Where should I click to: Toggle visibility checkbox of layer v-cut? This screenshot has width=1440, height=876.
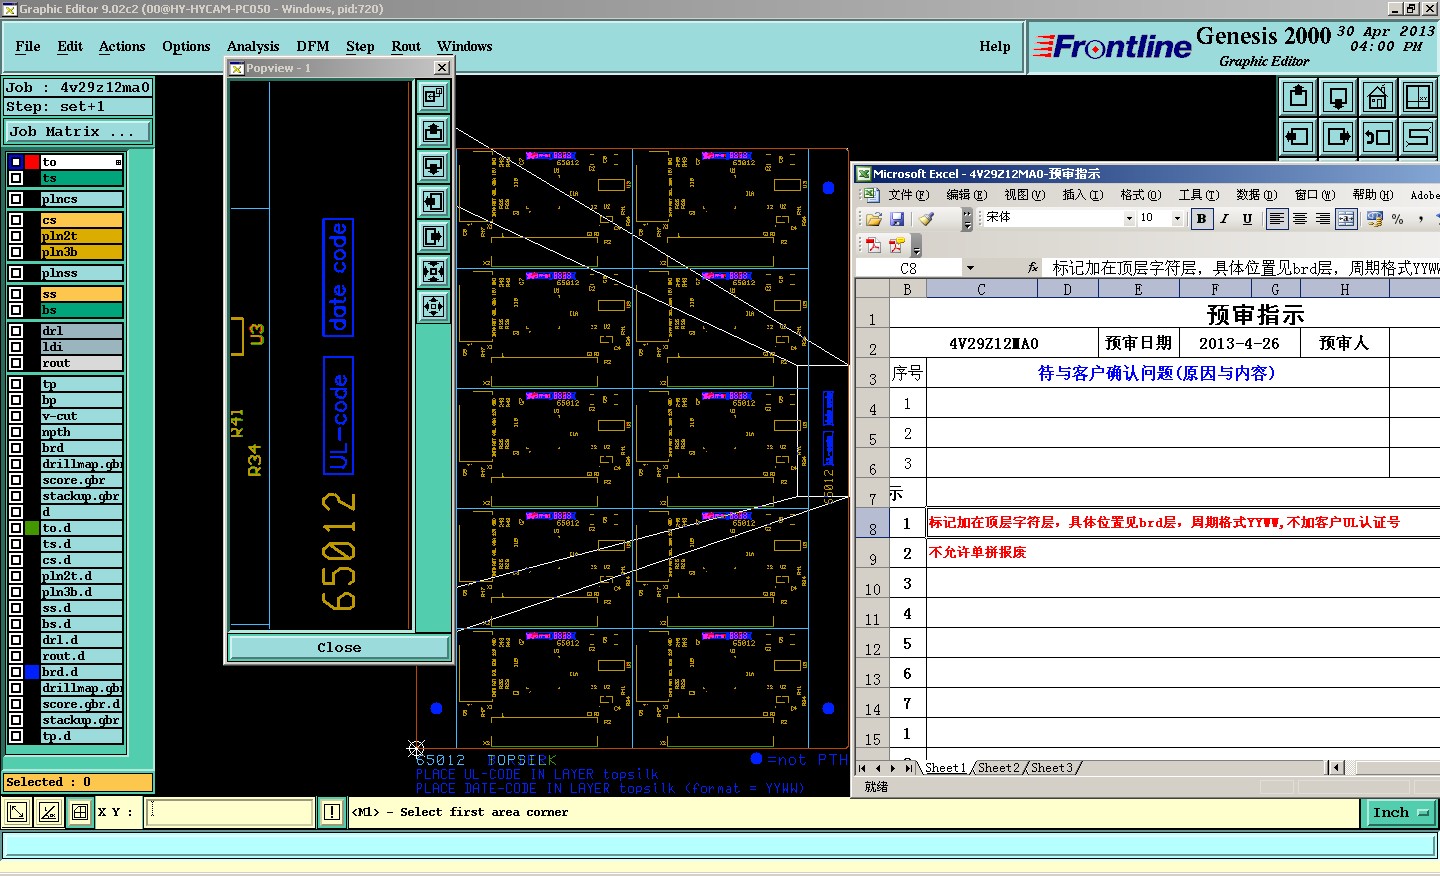click(x=16, y=416)
